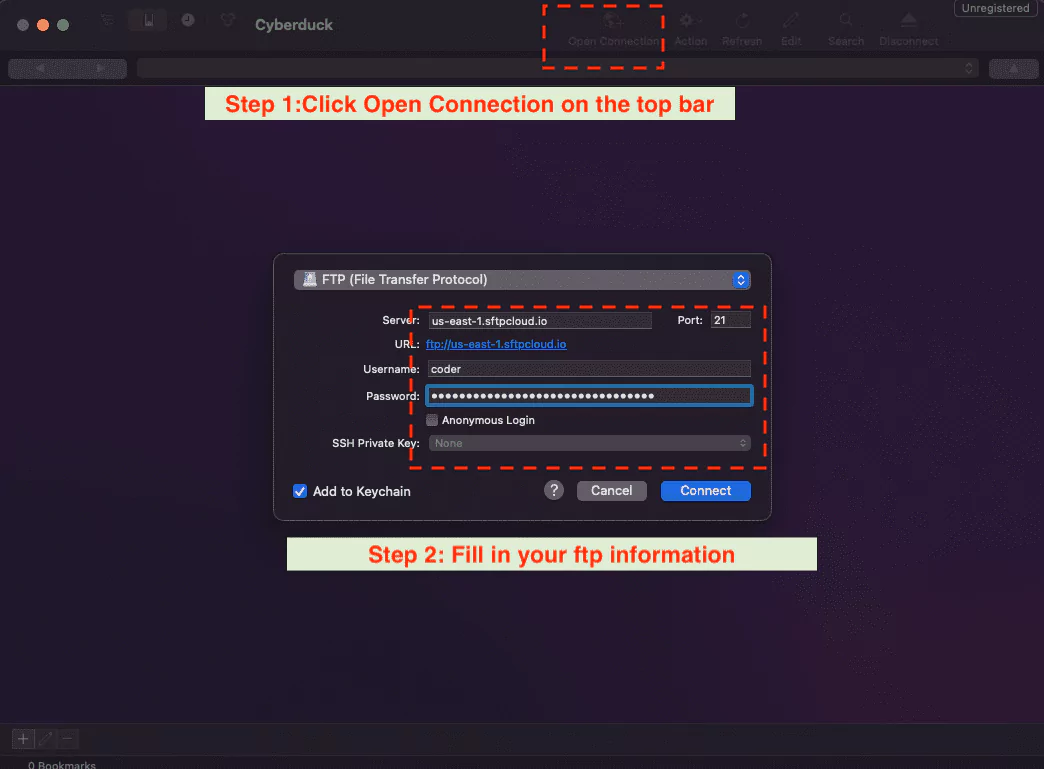The image size is (1044, 769).
Task: Add a bookmark with plus button
Action: pos(23,739)
